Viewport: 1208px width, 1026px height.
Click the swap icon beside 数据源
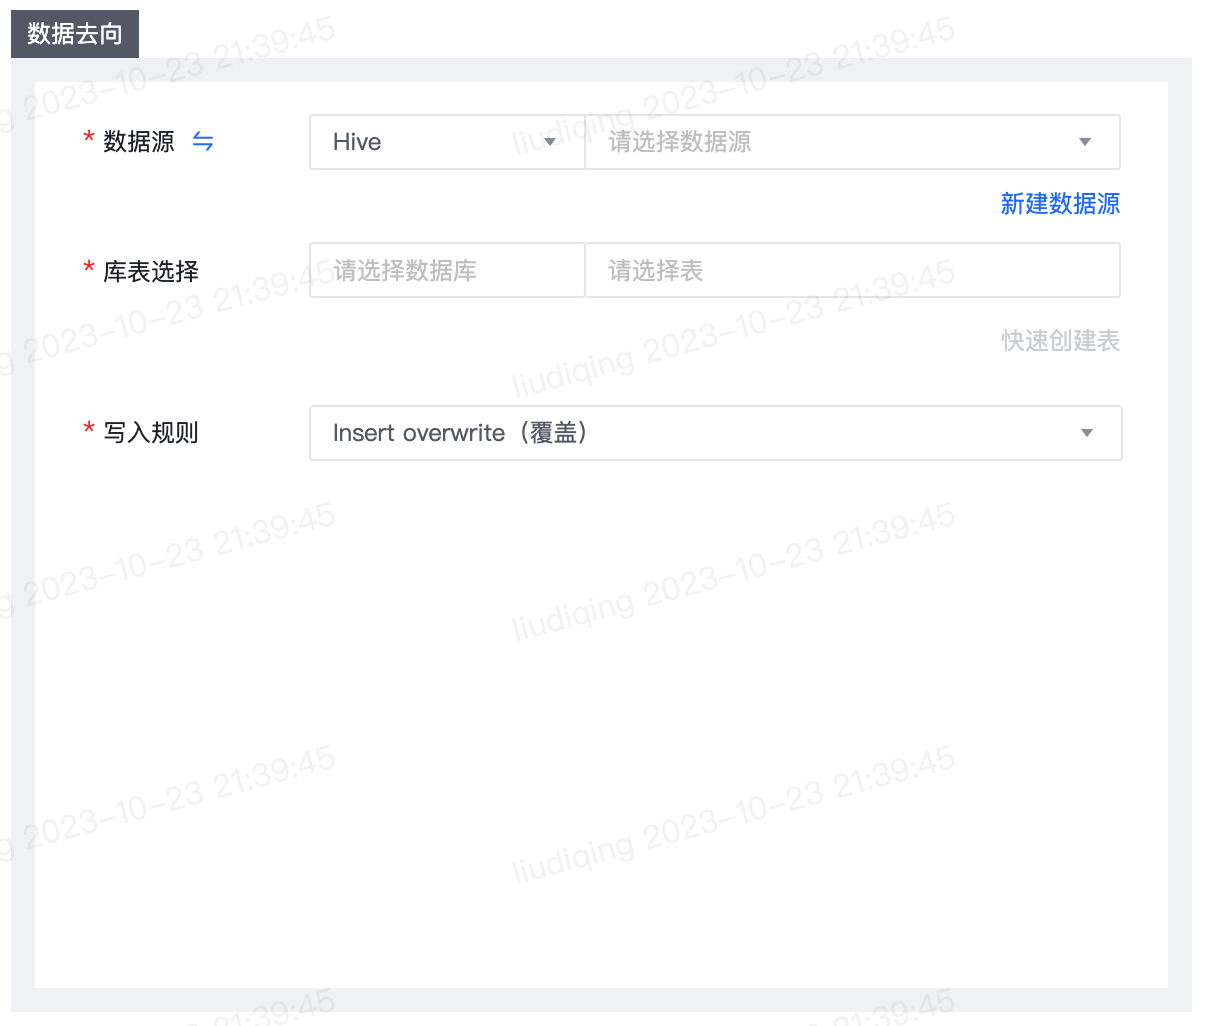(203, 142)
